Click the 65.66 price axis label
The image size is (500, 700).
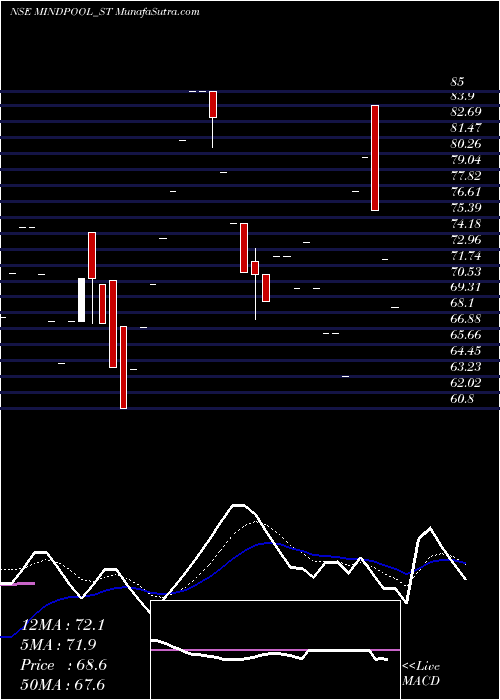[x=467, y=335]
